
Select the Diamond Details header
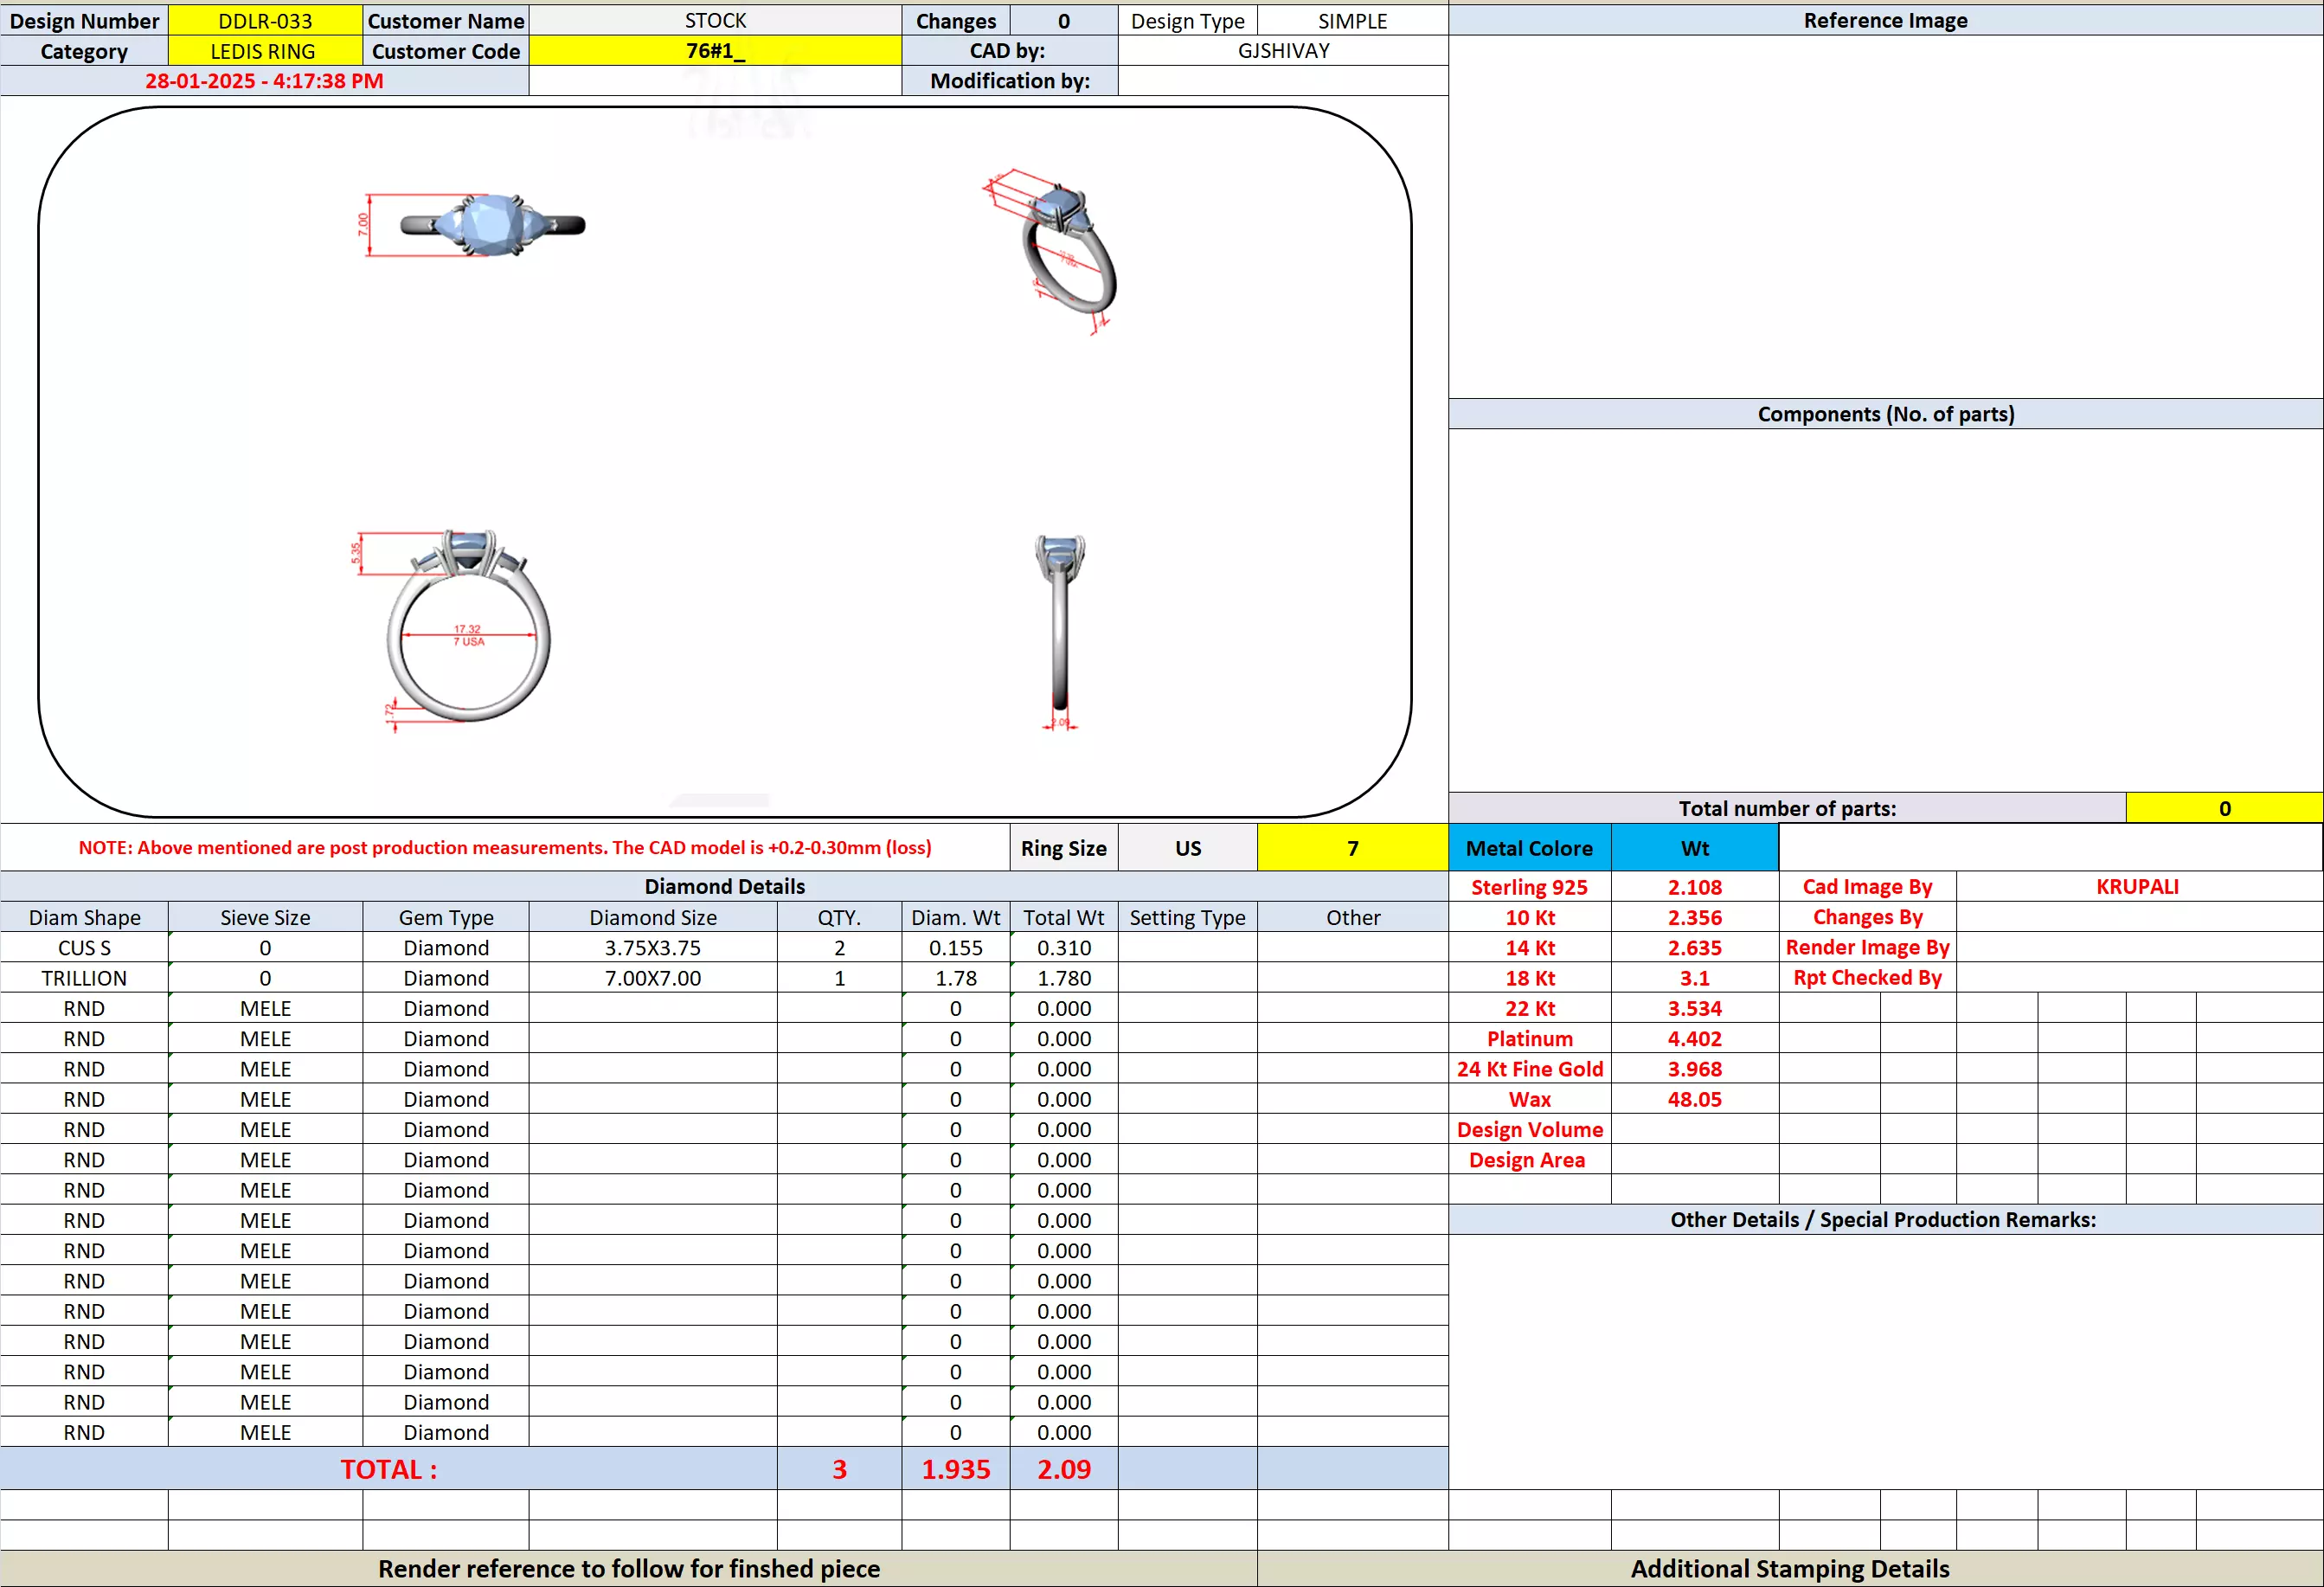pos(724,886)
